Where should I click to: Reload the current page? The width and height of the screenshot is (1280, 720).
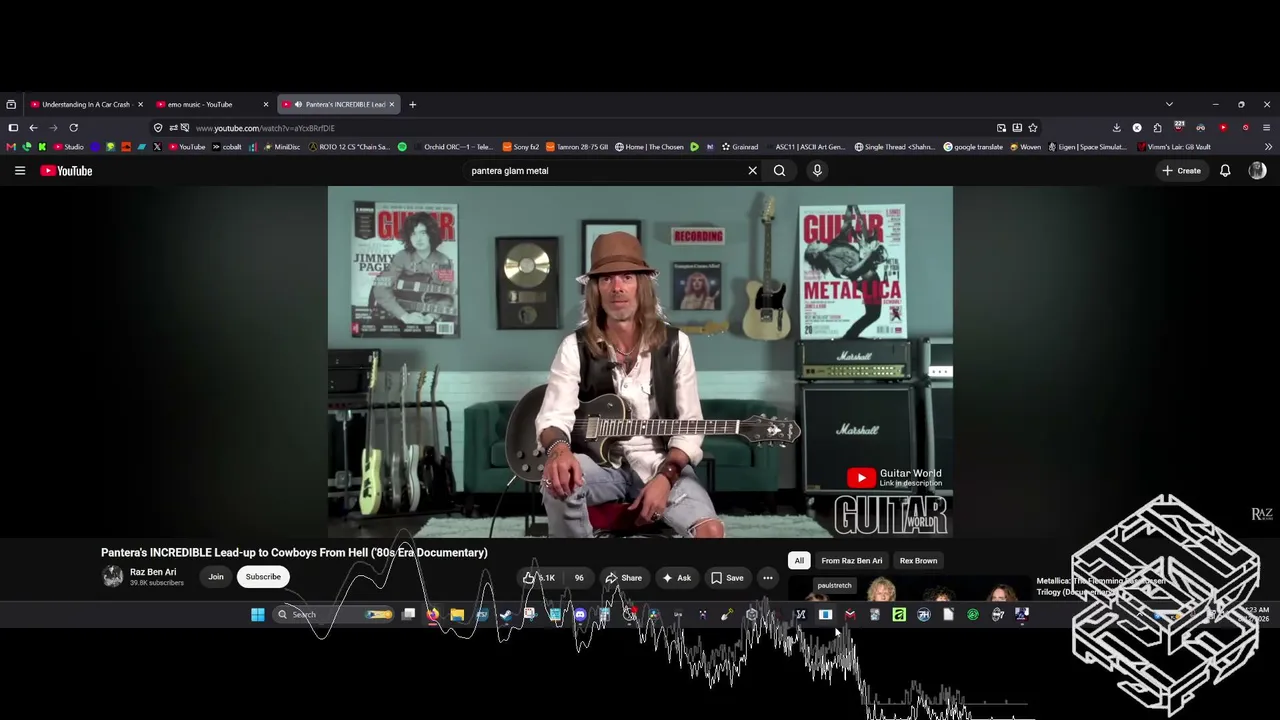click(x=74, y=128)
